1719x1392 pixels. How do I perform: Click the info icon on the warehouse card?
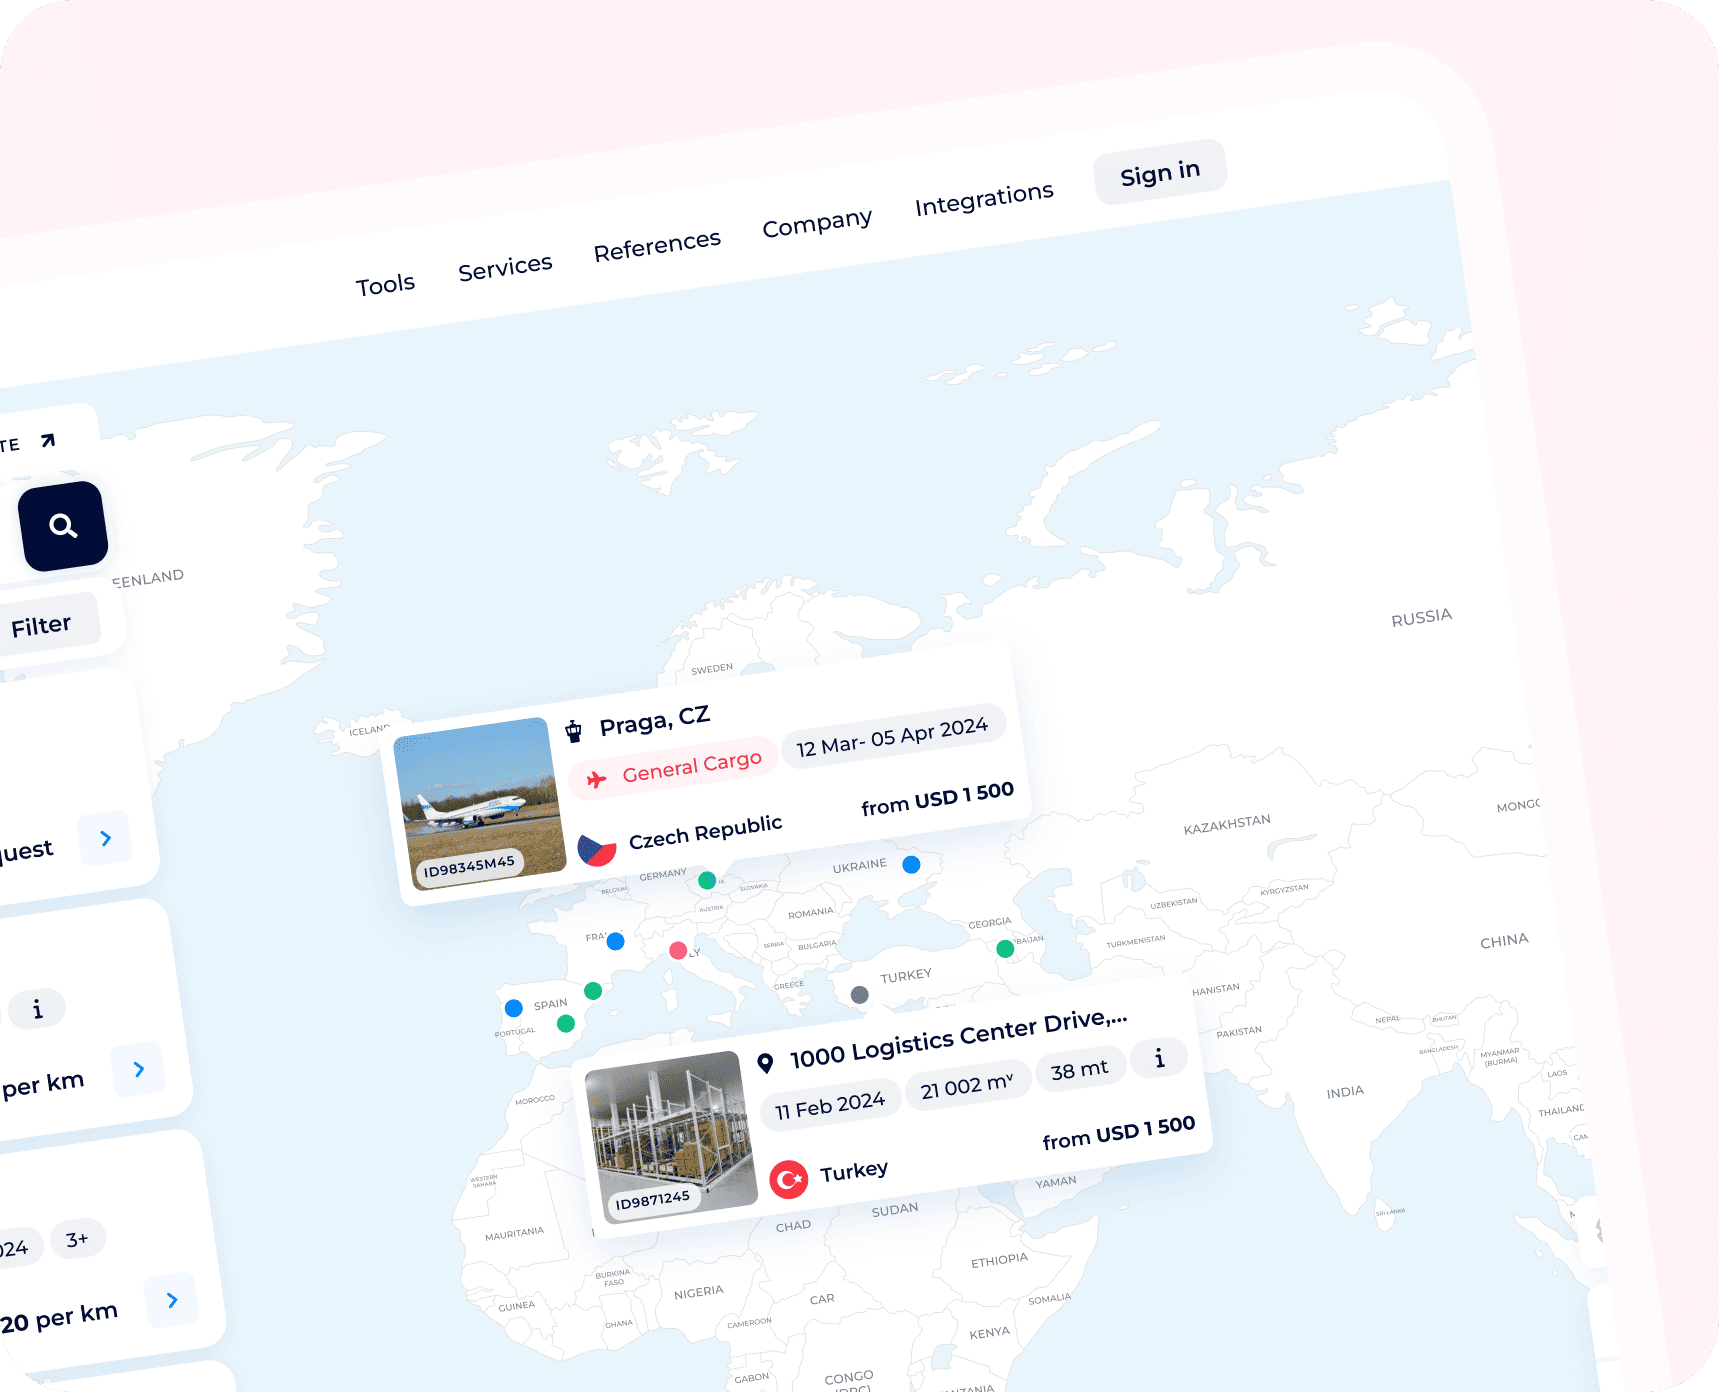[1160, 1058]
